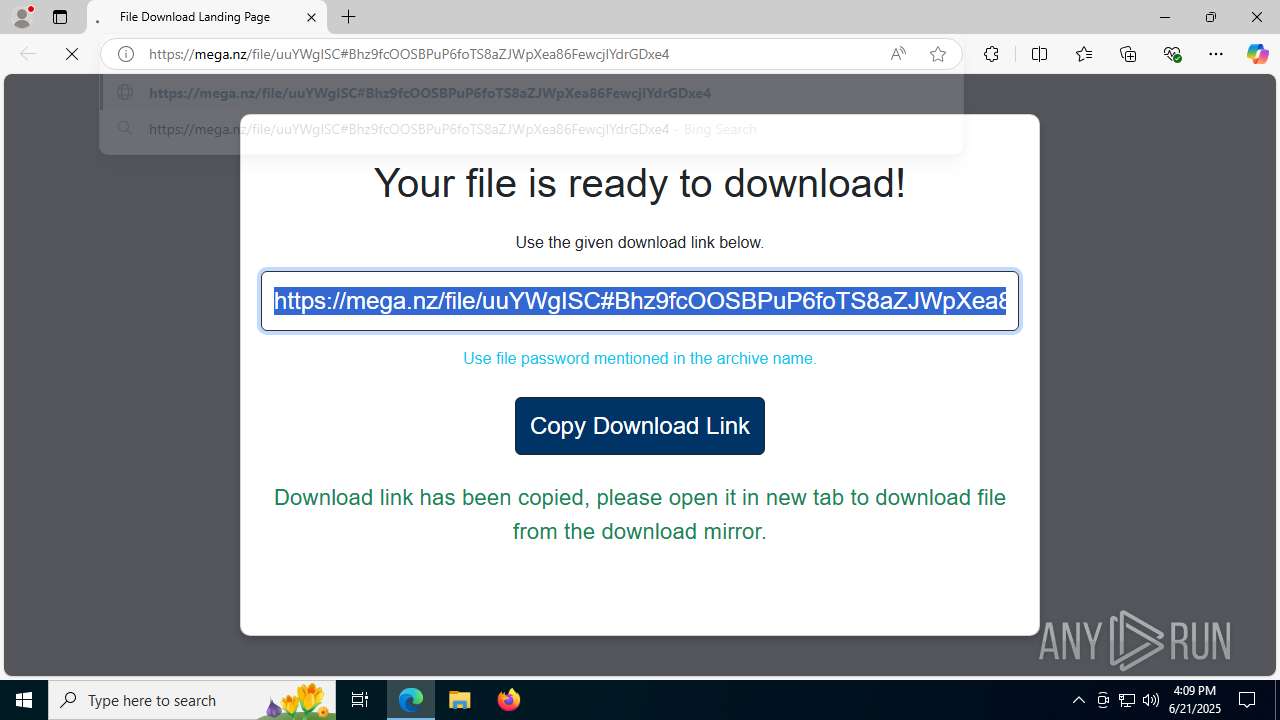Close the File Download Landing Page tab

coord(311,17)
